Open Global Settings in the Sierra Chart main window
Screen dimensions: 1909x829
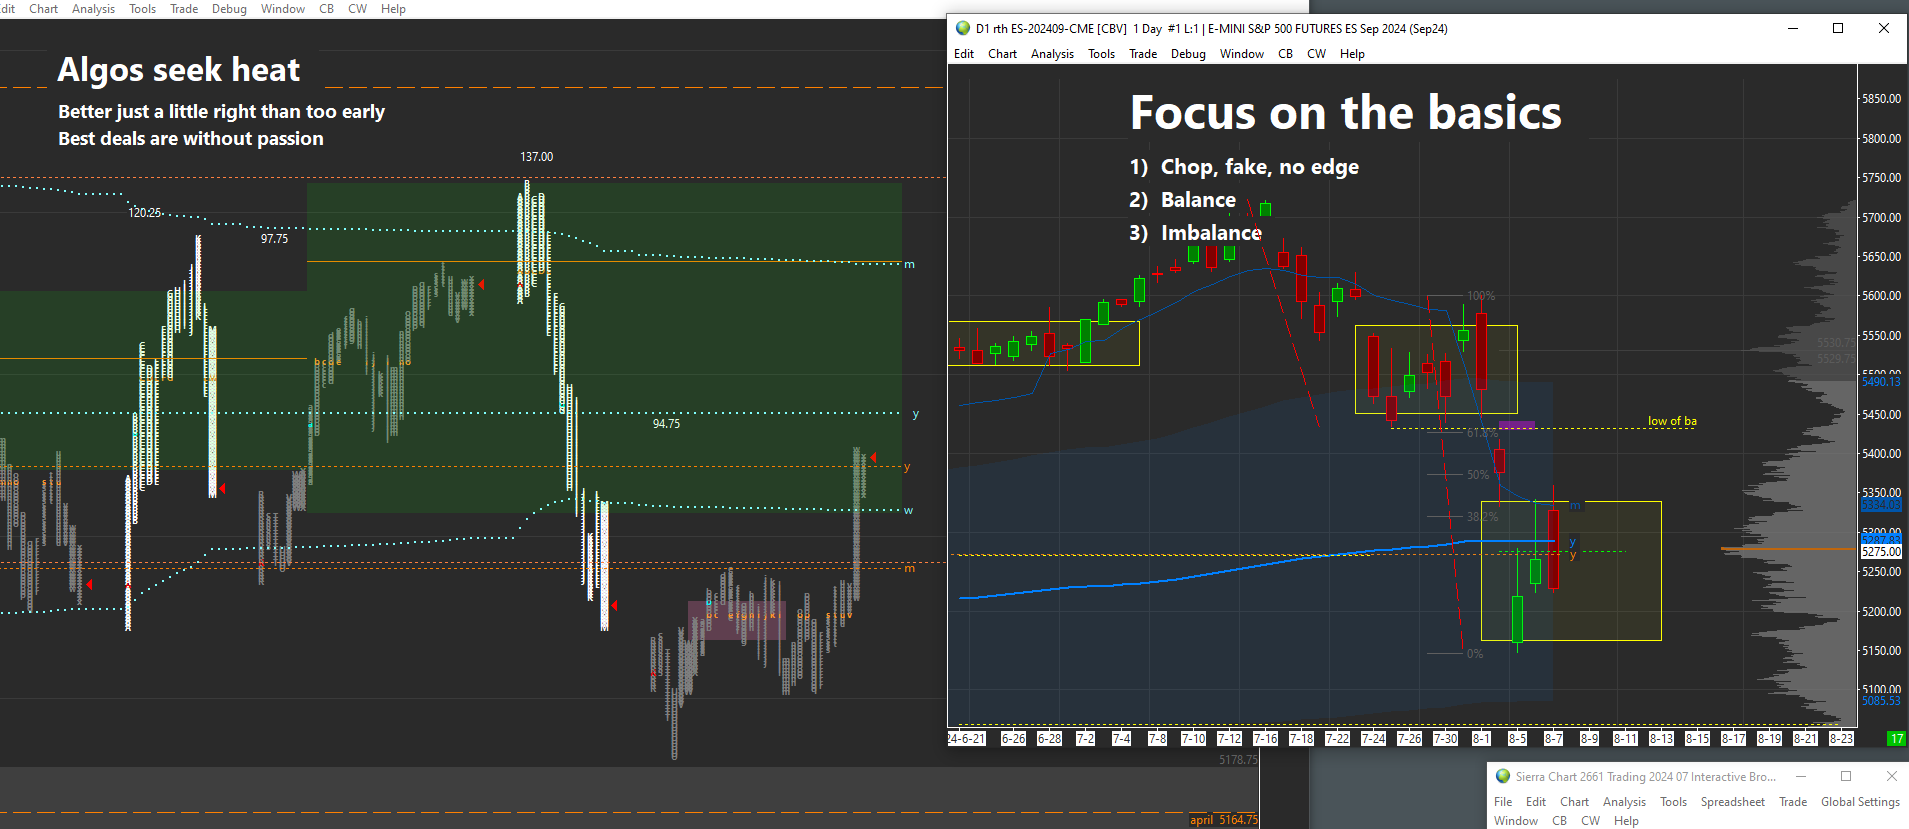[x=1860, y=802]
